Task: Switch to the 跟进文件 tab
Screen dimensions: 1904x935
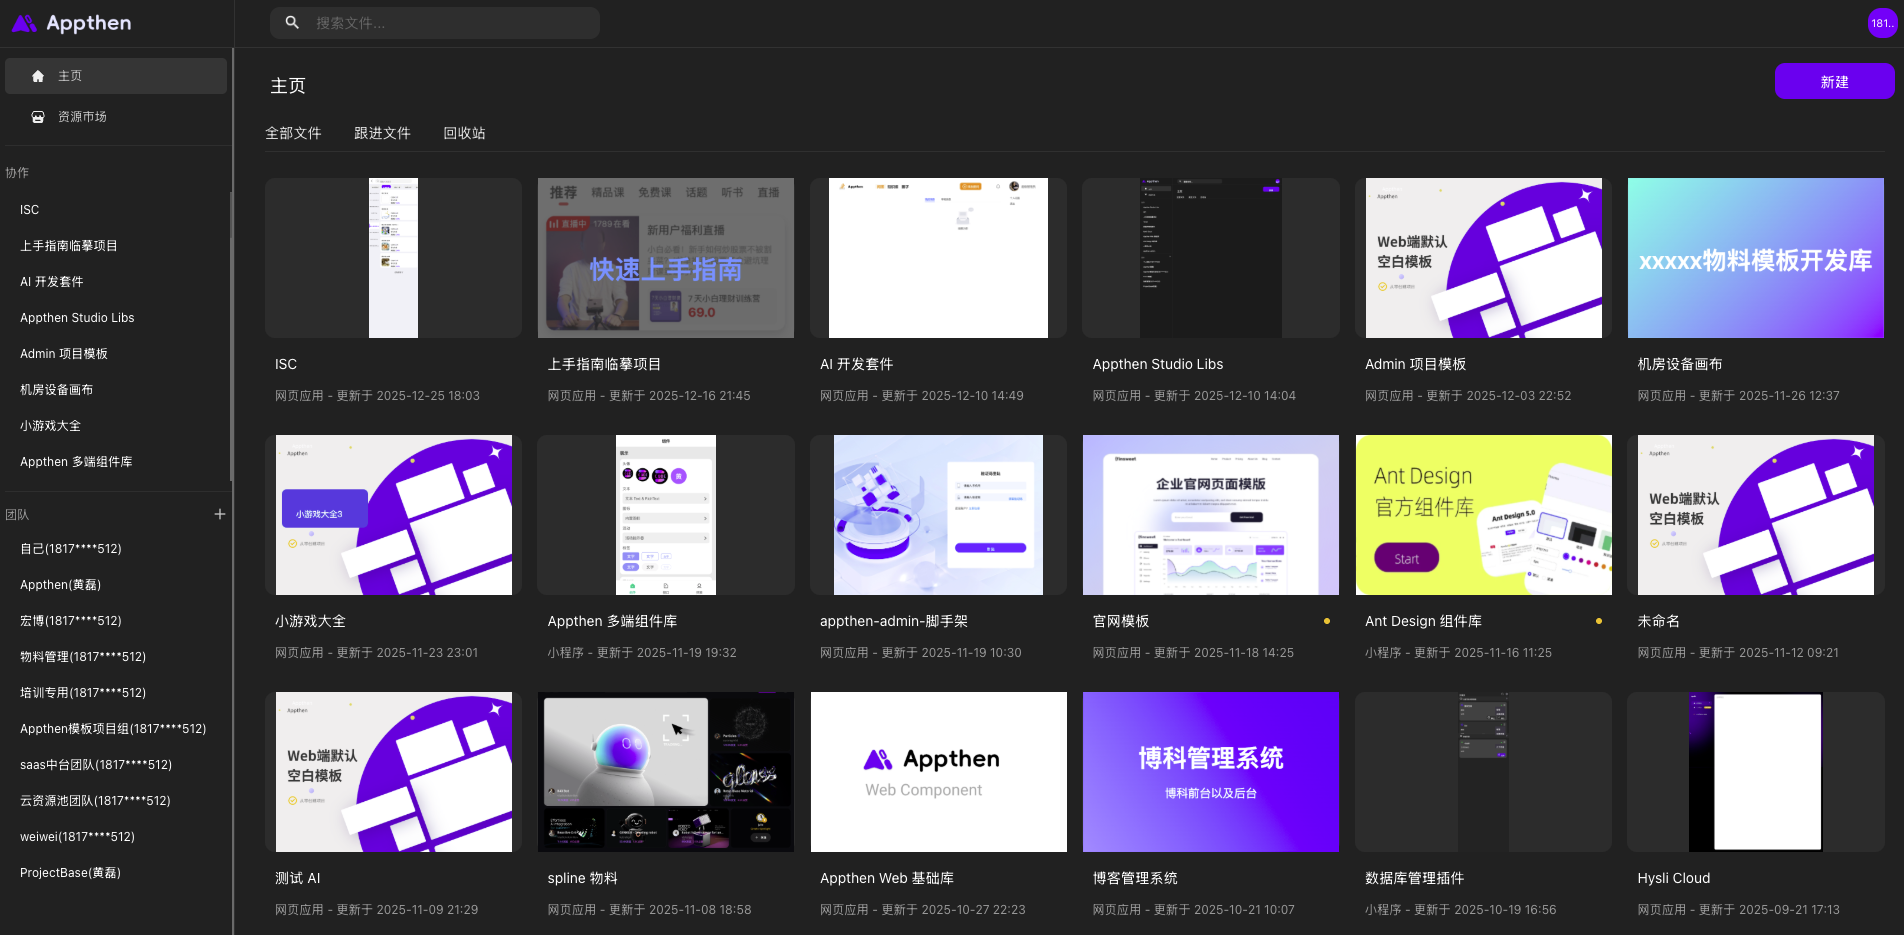Action: pos(382,133)
